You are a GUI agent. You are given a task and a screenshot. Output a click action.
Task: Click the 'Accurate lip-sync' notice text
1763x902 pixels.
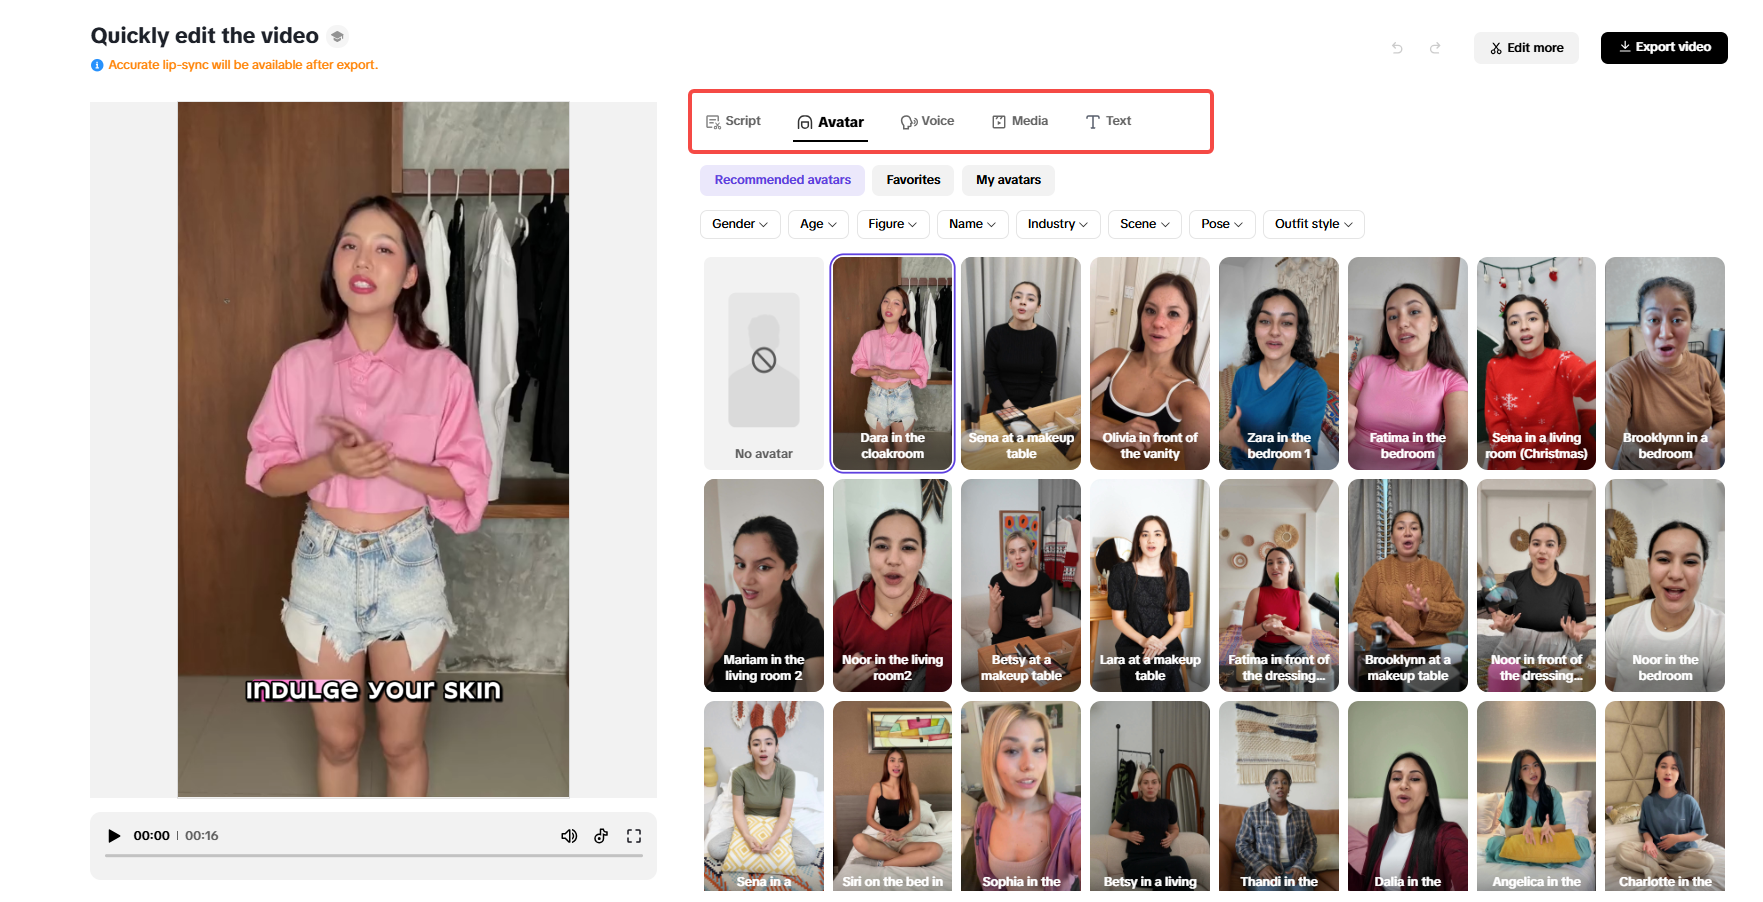(x=243, y=65)
